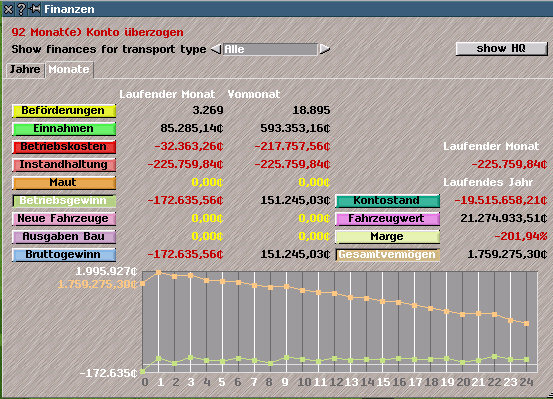Click the show HQ button
The width and height of the screenshot is (553, 399).
[501, 48]
